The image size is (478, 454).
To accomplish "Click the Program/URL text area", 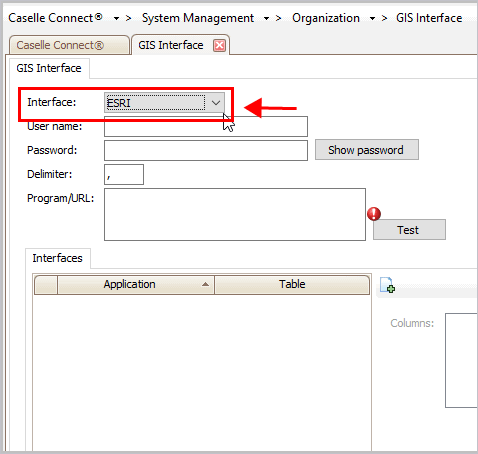I will pos(235,214).
